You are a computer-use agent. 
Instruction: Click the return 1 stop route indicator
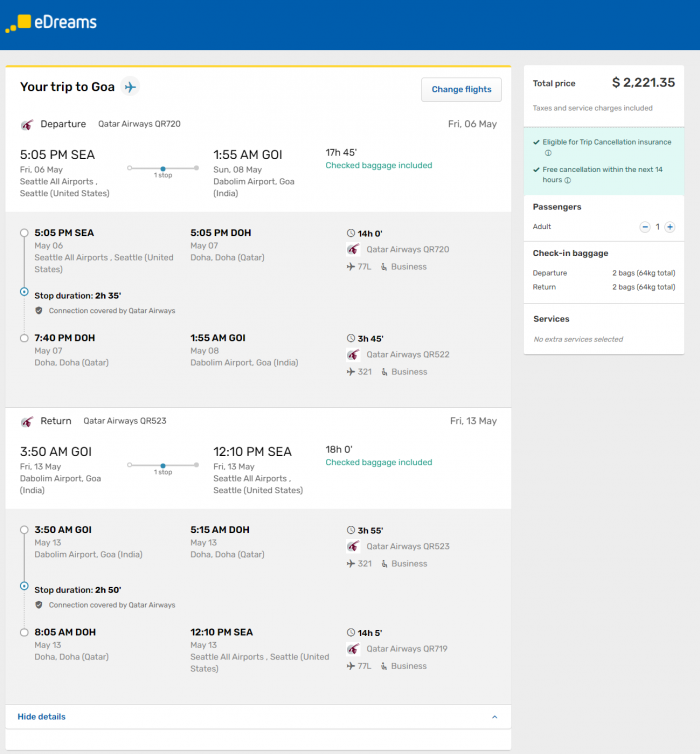point(163,468)
